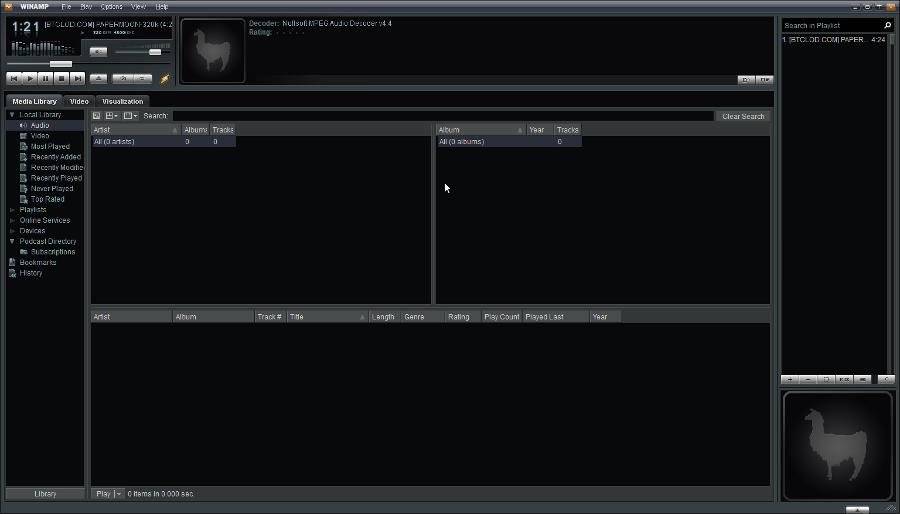Viewport: 900px width, 514px height.
Task: Click the Library button at bottom left
Action: click(45, 494)
